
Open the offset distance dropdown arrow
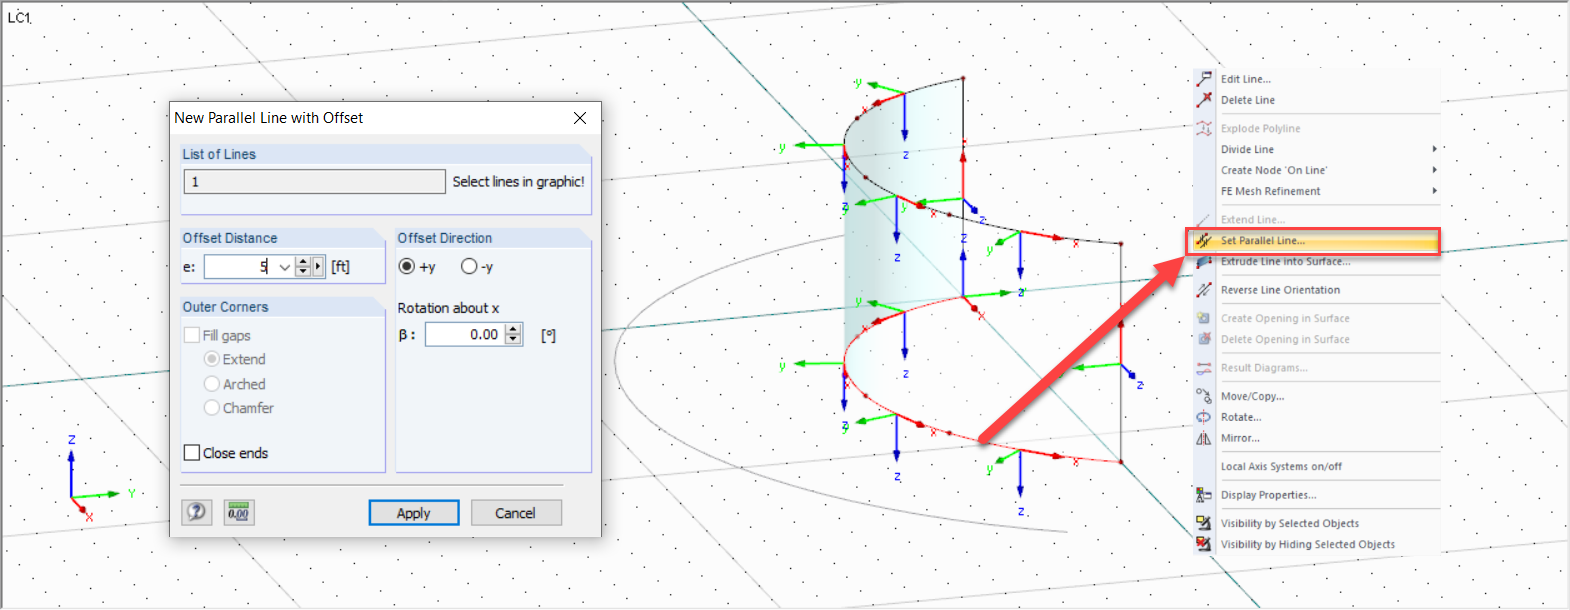pyautogui.click(x=284, y=267)
